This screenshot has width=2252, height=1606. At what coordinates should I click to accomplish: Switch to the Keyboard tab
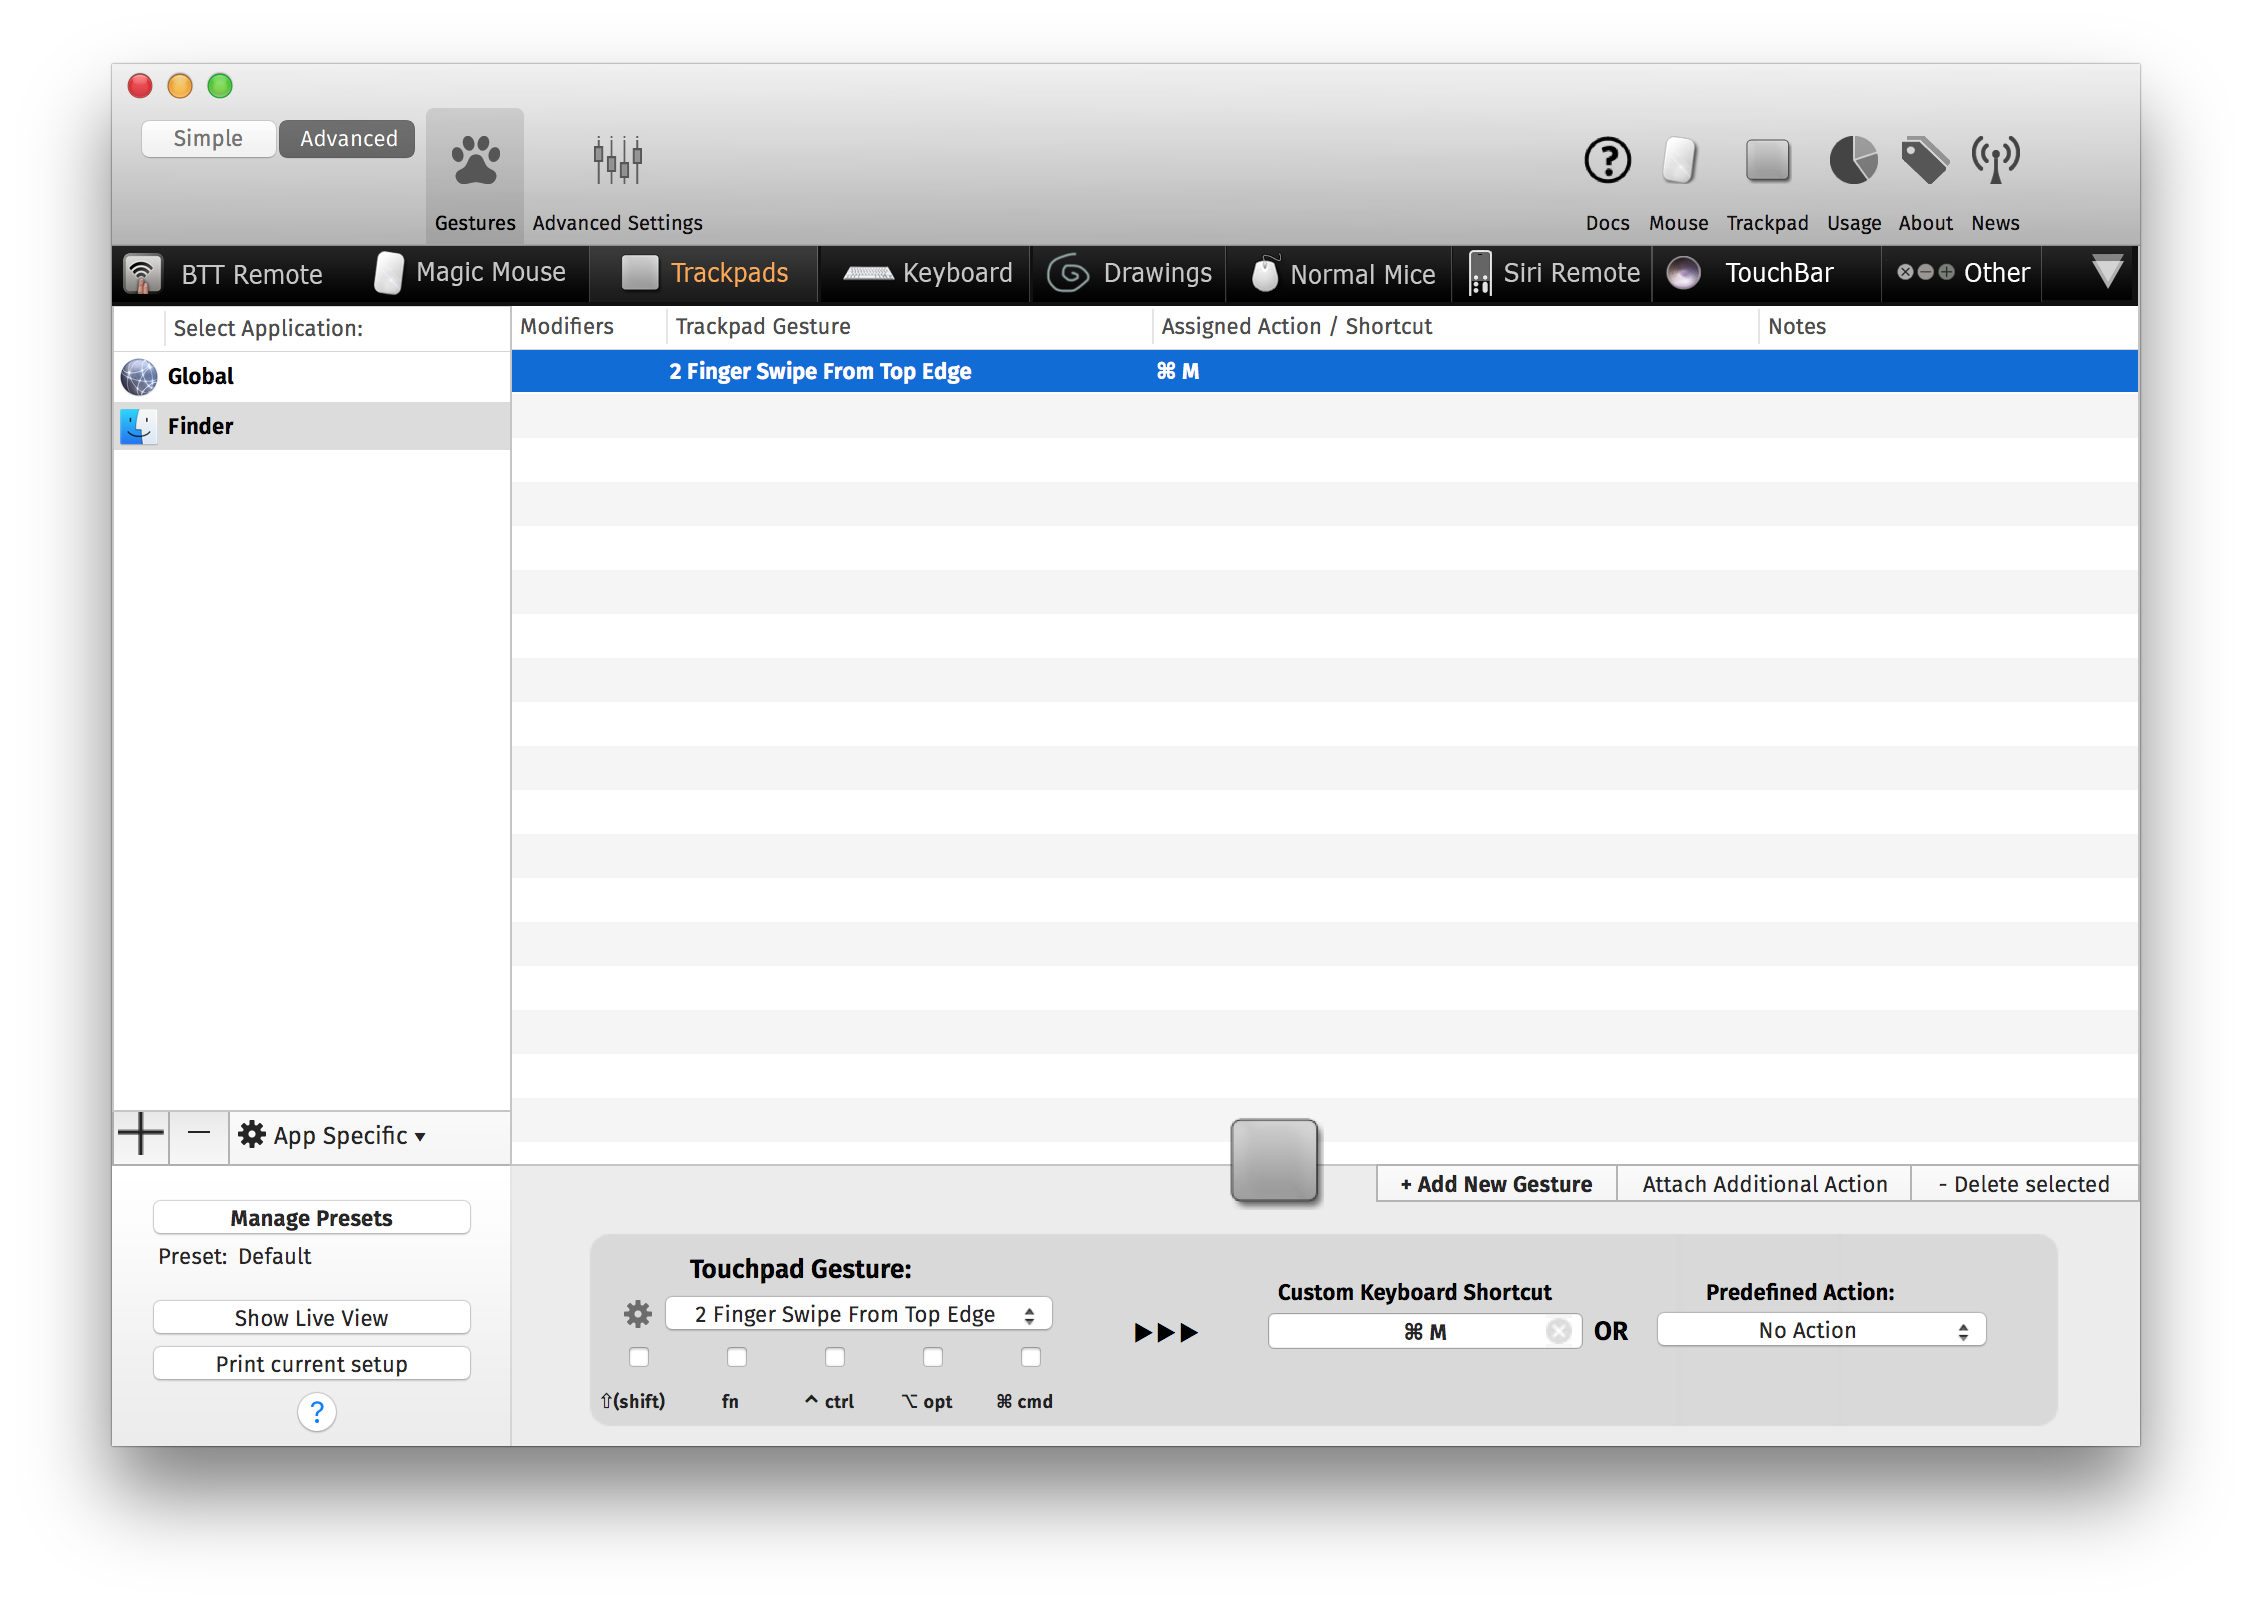tap(928, 273)
